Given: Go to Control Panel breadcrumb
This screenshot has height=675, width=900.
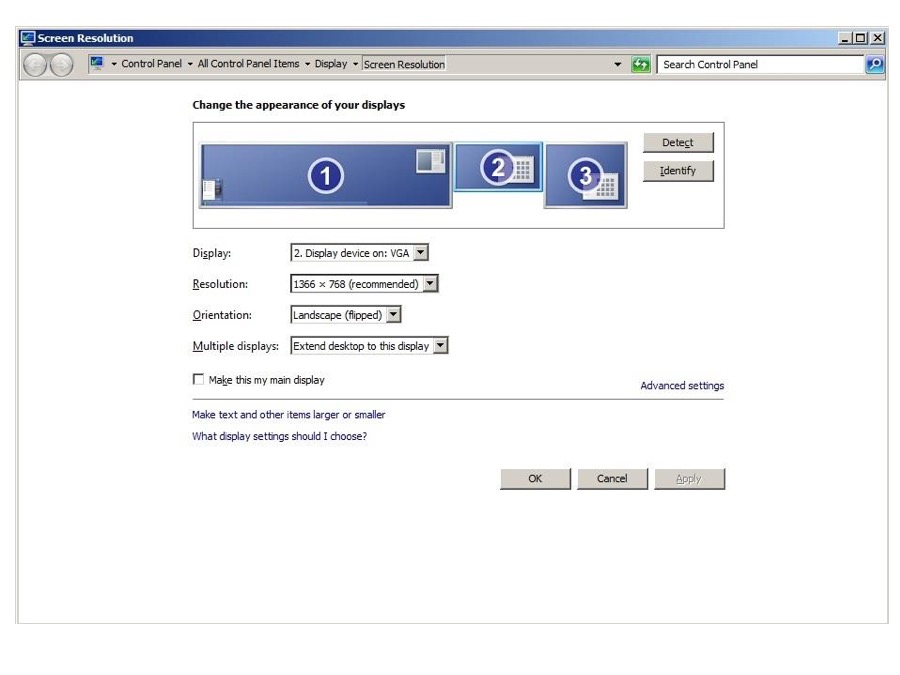Looking at the screenshot, I should point(151,64).
